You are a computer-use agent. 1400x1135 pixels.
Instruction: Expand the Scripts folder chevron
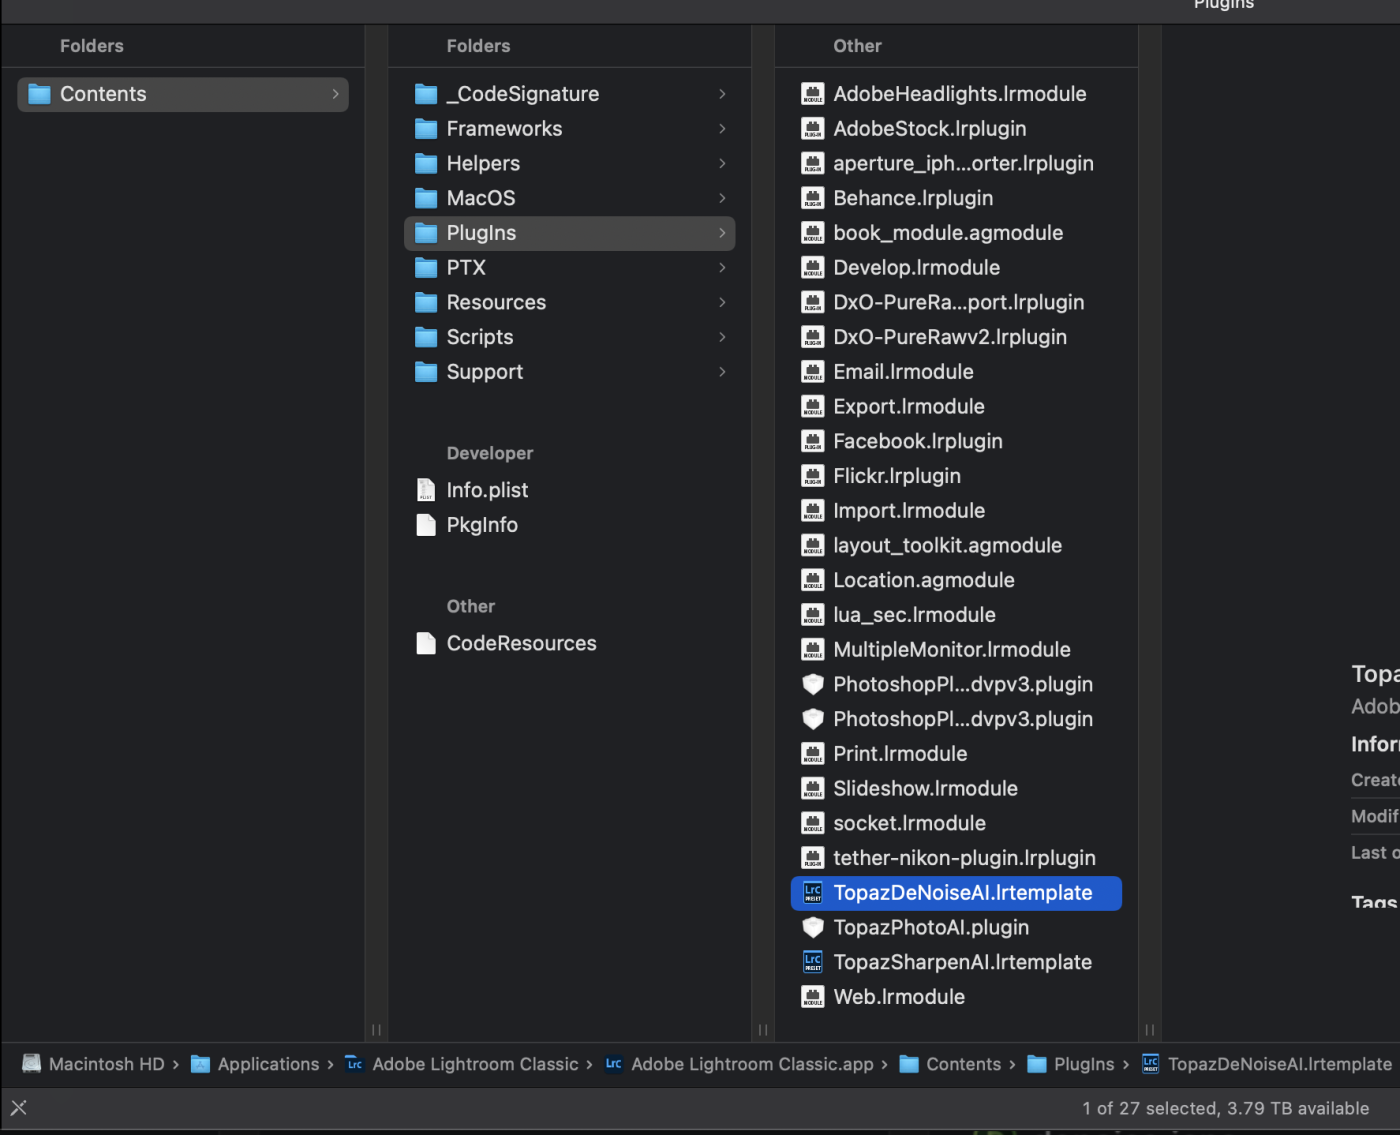(722, 337)
